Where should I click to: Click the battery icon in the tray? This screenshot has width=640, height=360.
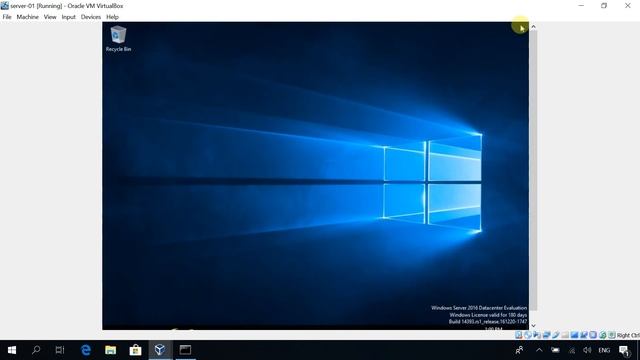pyautogui.click(x=555, y=350)
